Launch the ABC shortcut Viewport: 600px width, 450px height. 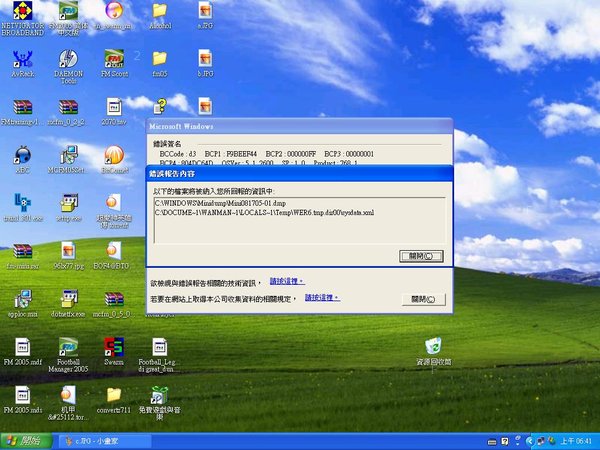[x=23, y=160]
